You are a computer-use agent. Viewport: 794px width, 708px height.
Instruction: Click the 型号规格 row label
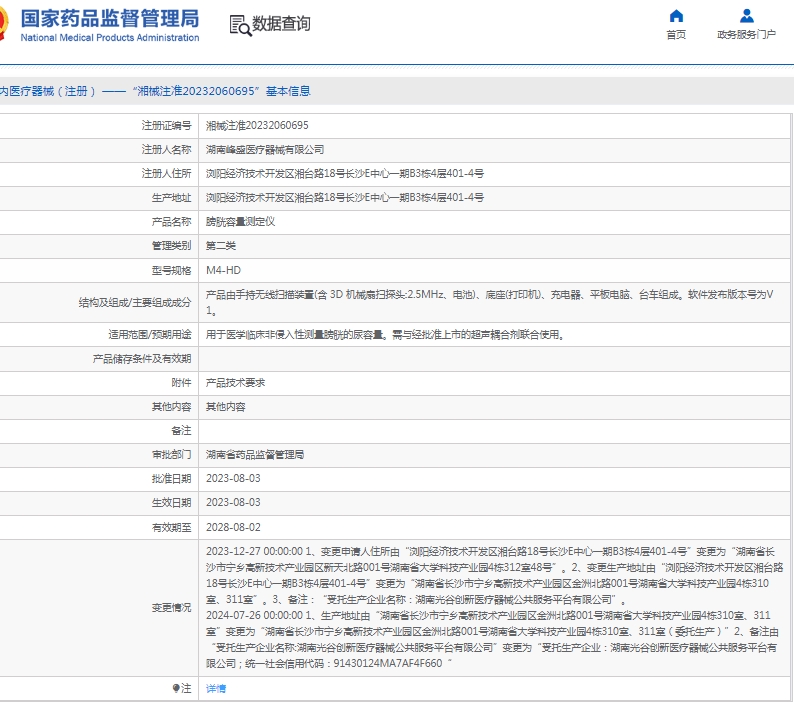[171, 270]
